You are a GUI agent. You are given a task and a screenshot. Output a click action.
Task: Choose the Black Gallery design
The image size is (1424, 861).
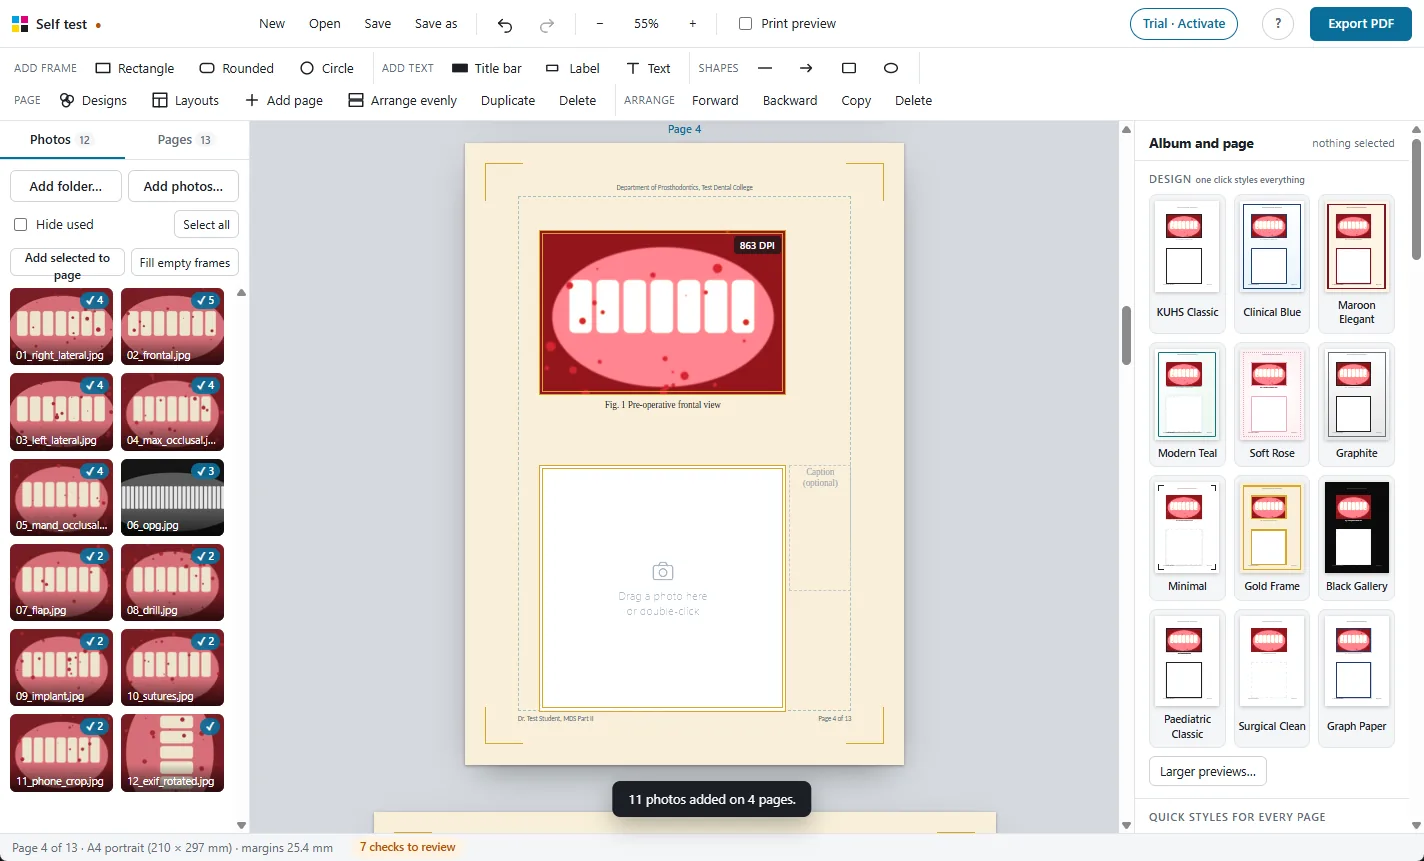pyautogui.click(x=1357, y=538)
